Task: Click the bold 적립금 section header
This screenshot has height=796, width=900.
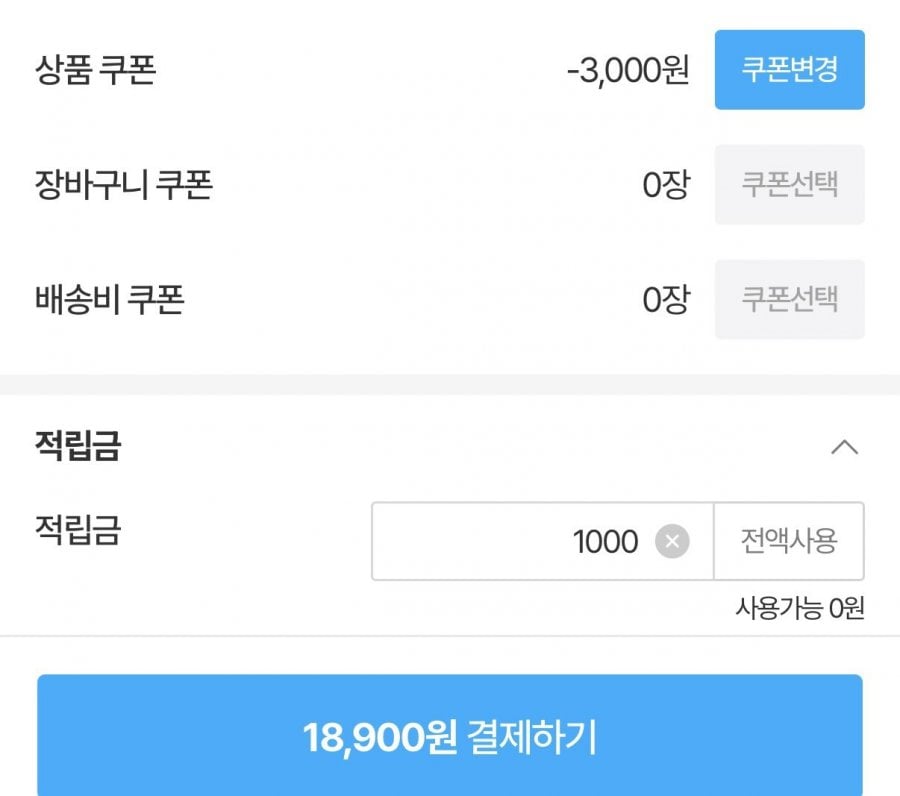Action: click(78, 446)
